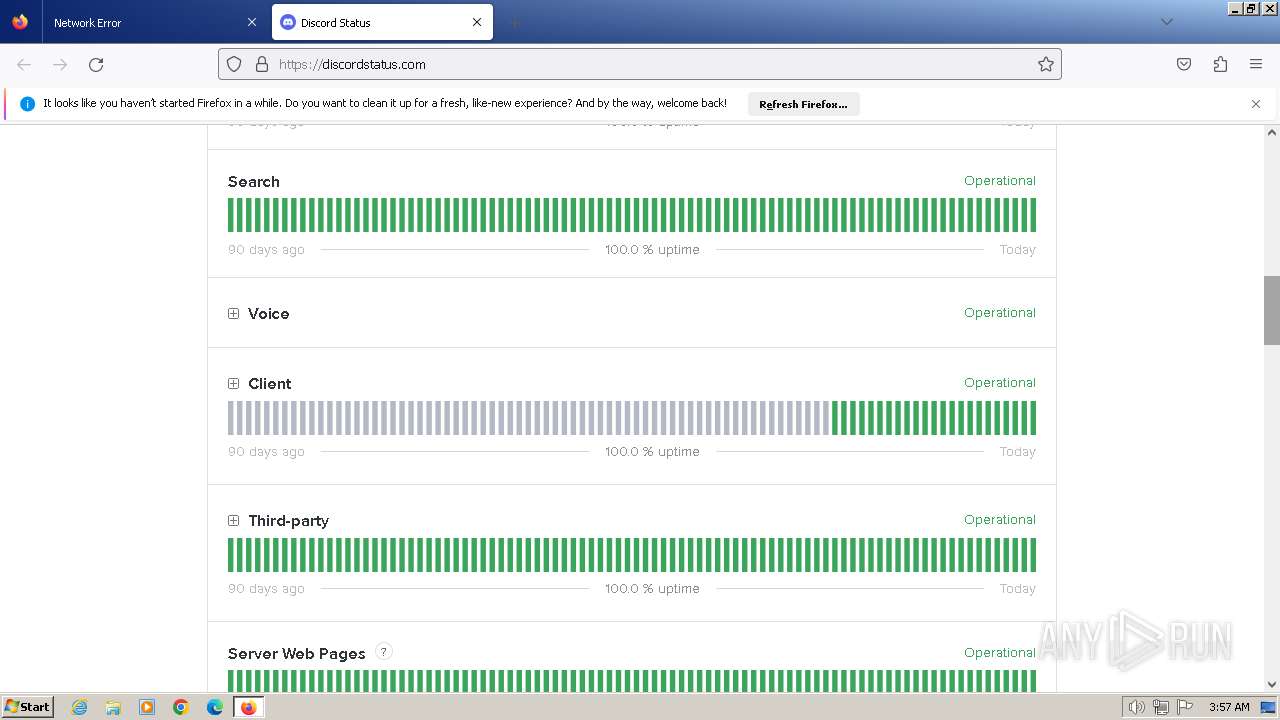Click the Show desktop tray icon
This screenshot has width=1280, height=720.
click(x=1268, y=707)
